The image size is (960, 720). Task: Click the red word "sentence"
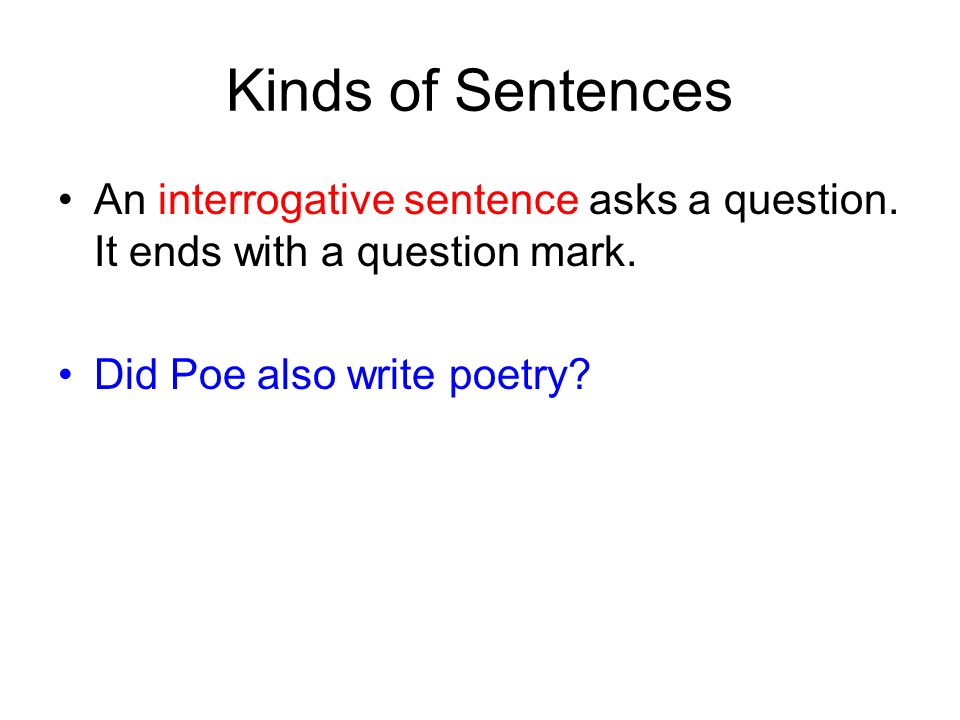491,200
